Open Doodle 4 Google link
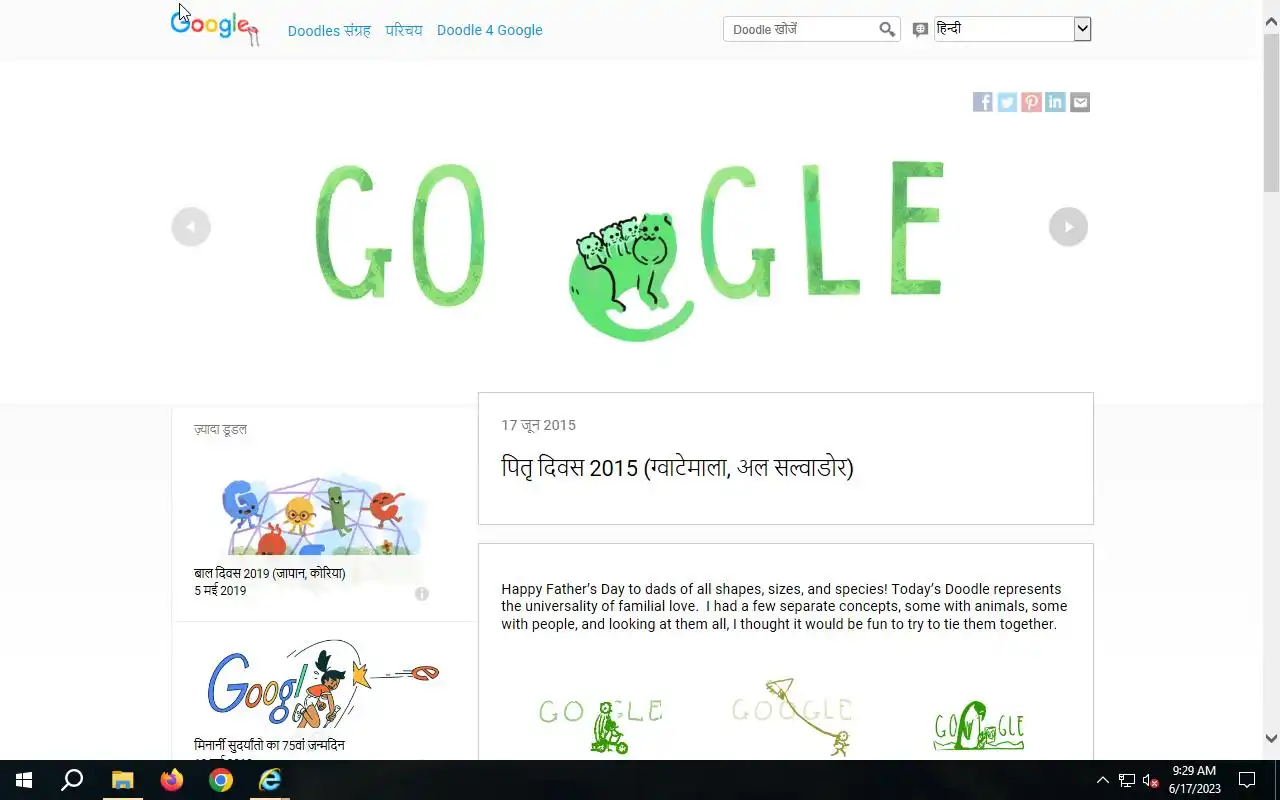Viewport: 1280px width, 800px height. point(490,30)
